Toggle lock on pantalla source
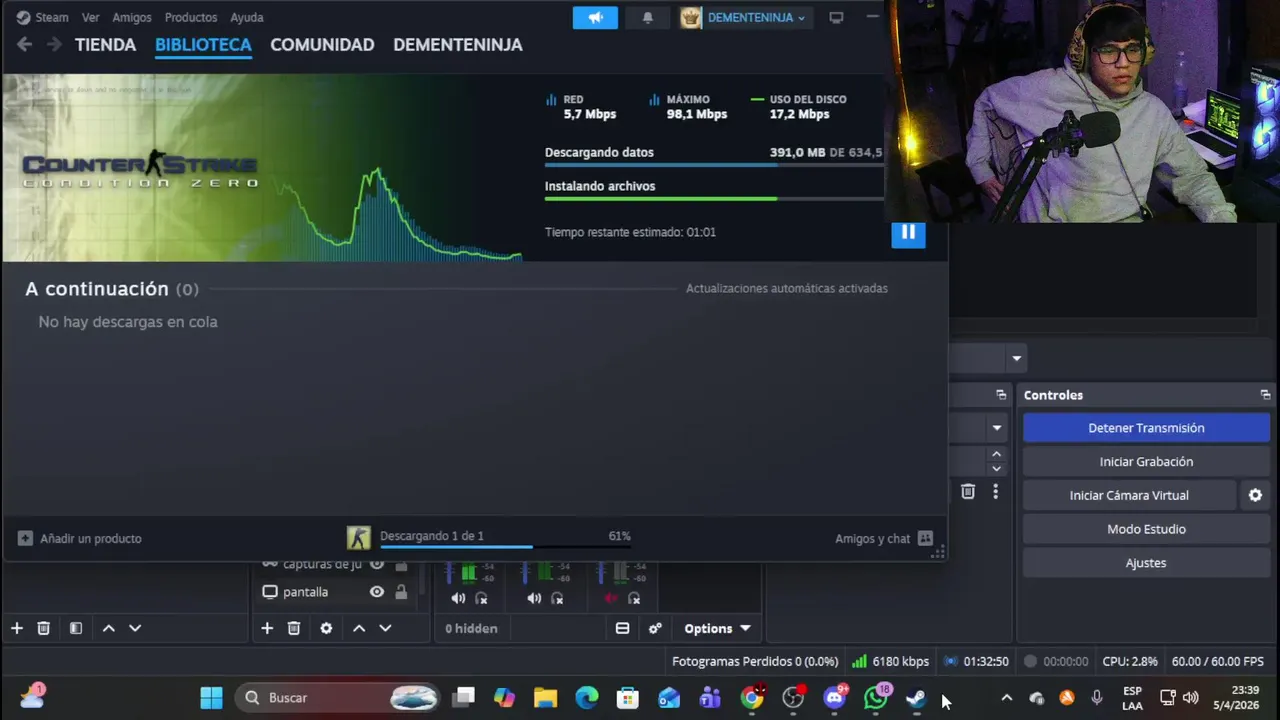 (x=401, y=592)
